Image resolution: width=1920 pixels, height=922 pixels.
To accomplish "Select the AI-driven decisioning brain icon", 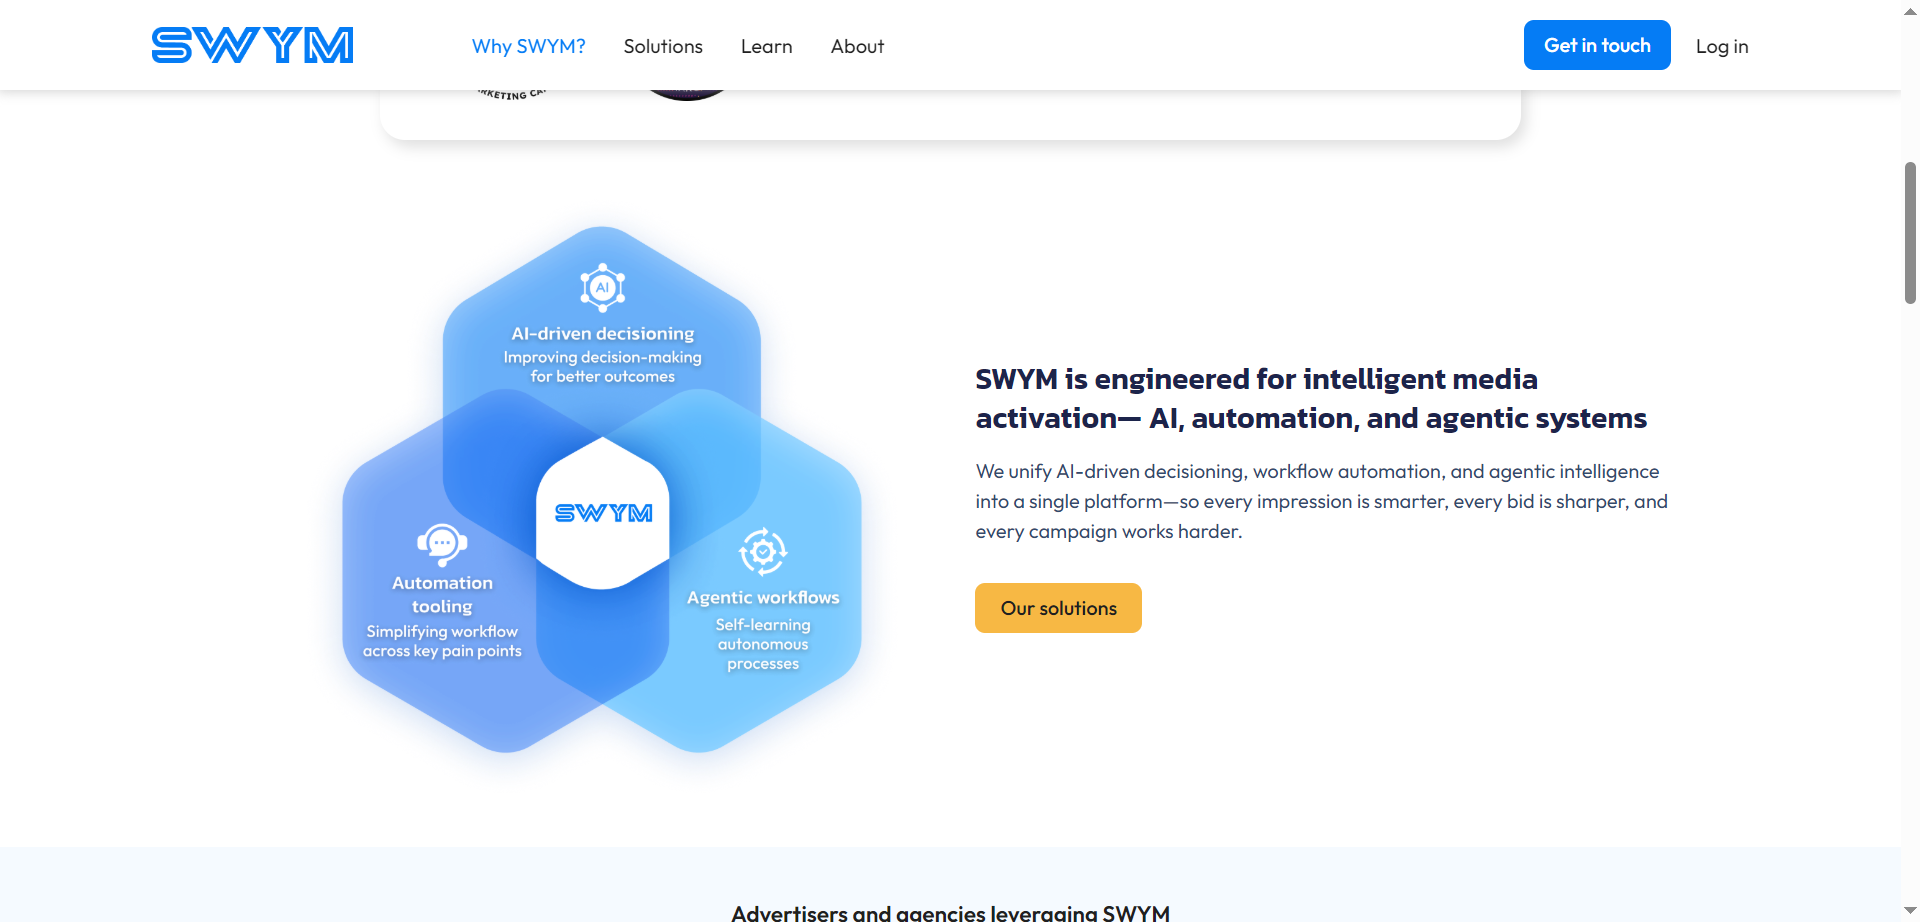I will pyautogui.click(x=601, y=286).
